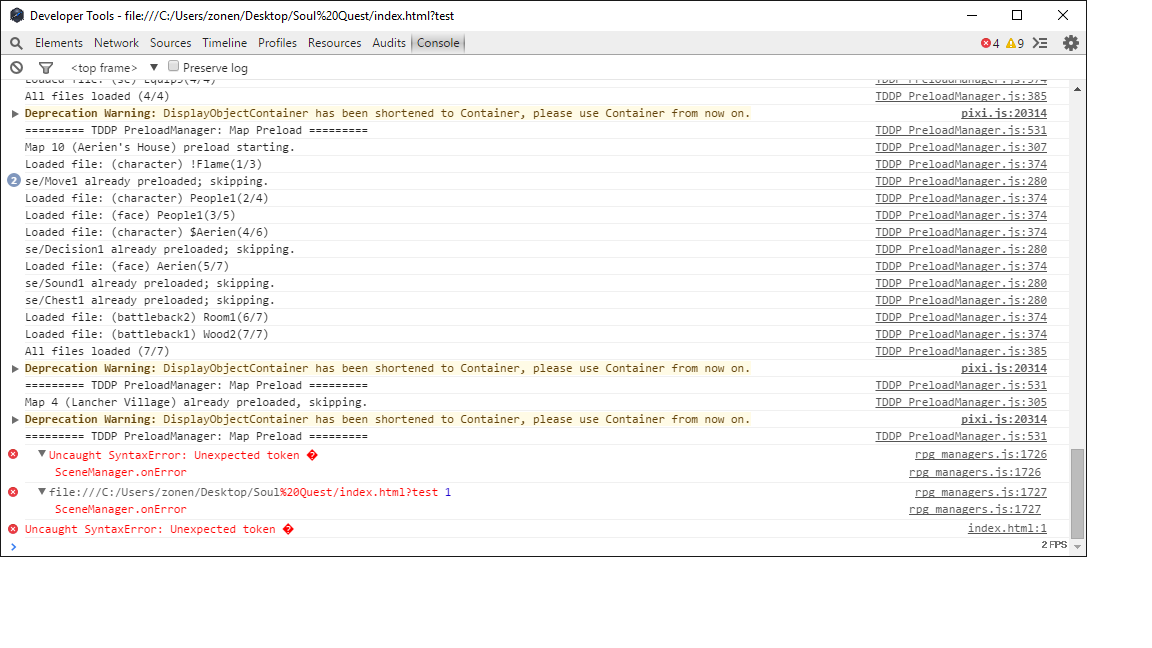Expand the first Deprecation Warning entry
This screenshot has width=1152, height=648.
pos(15,114)
